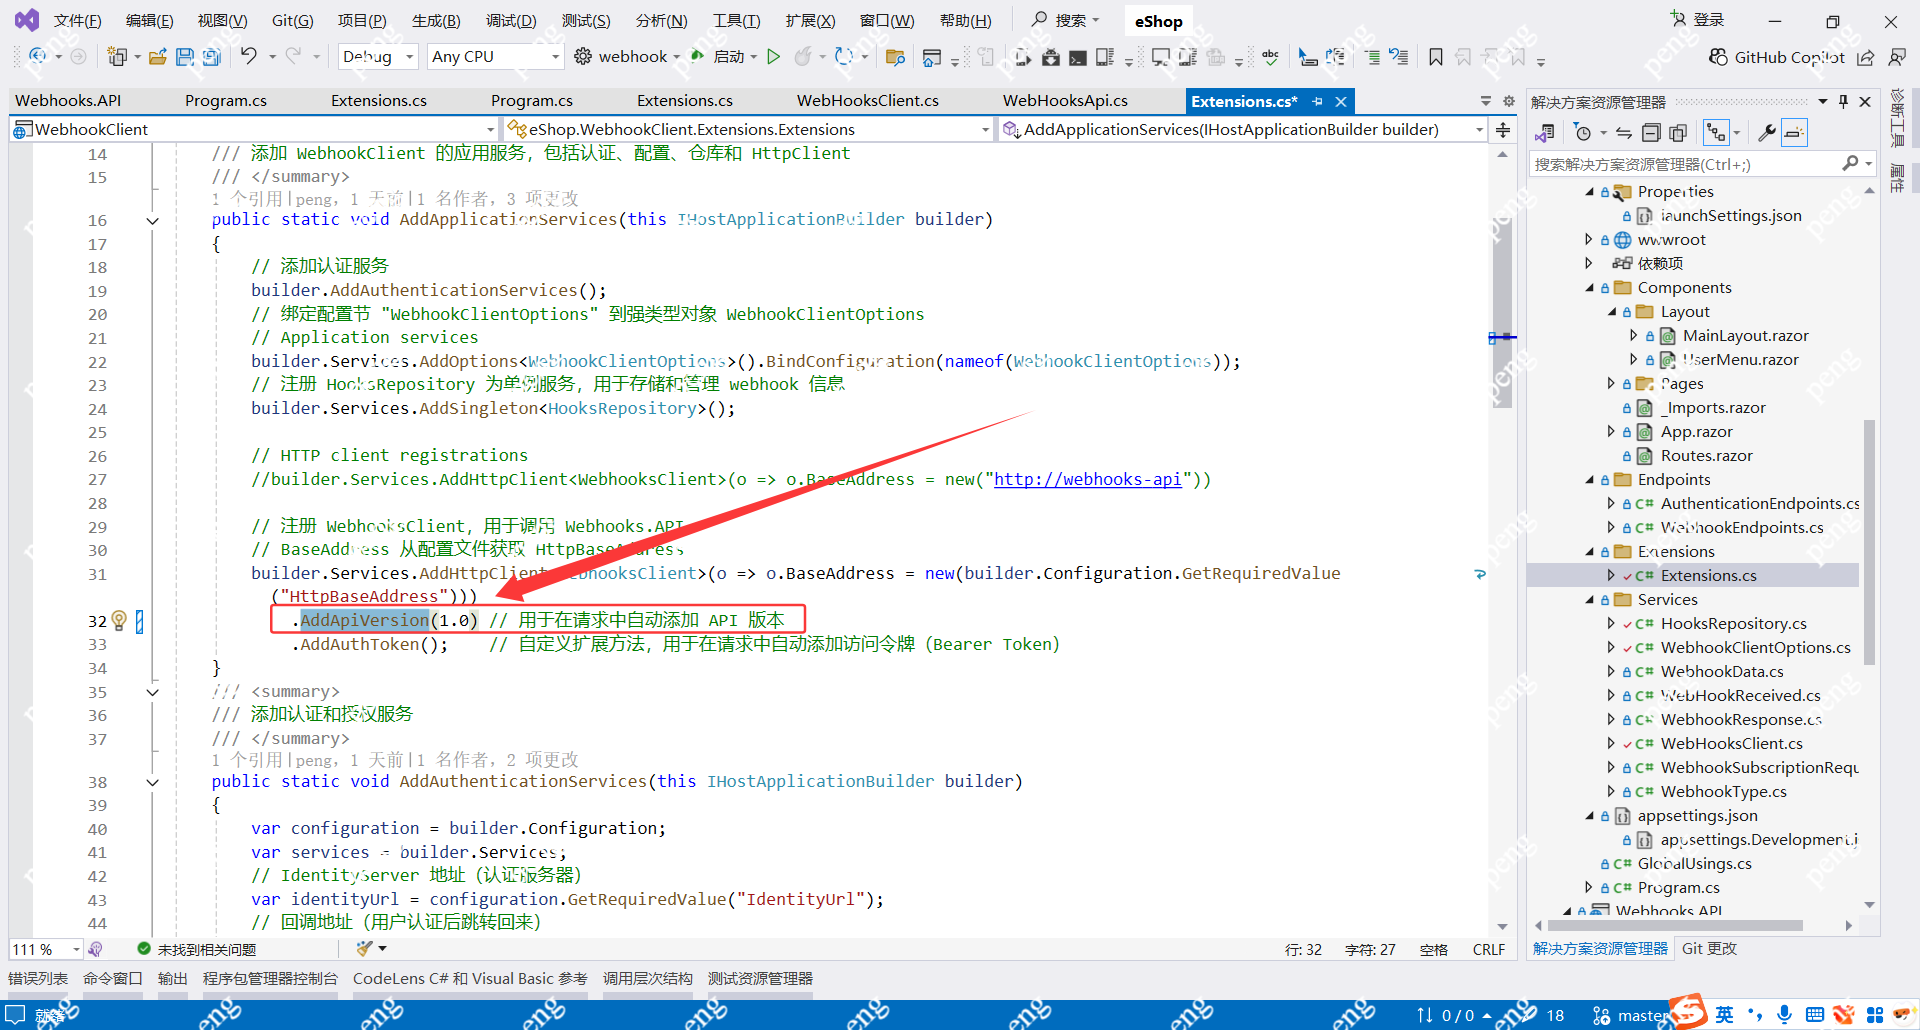Screen dimensions: 1920x1030
Task: Toggle the soft keyboard icon on the IME bar
Action: tap(1815, 1015)
